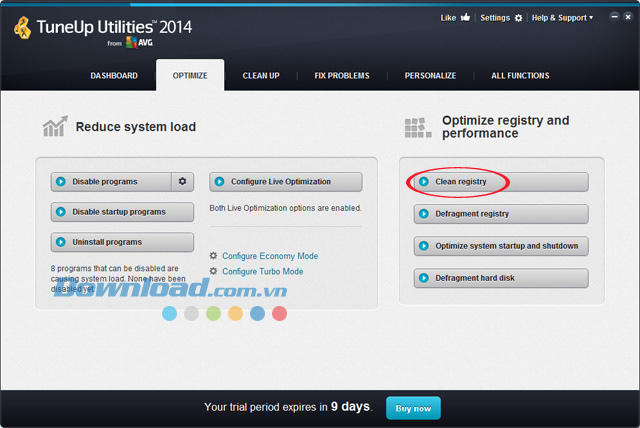
Task: Open the Configure Economy Mode link
Action: click(270, 256)
